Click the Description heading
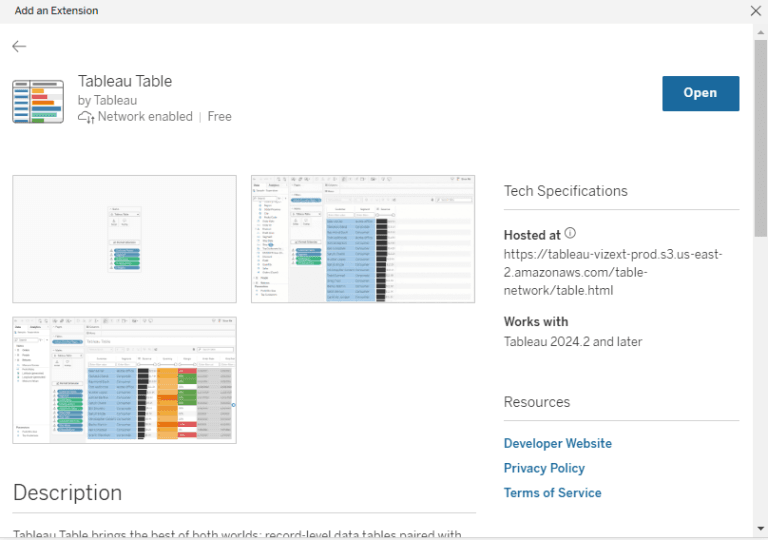The height and width of the screenshot is (540, 768). (x=68, y=493)
